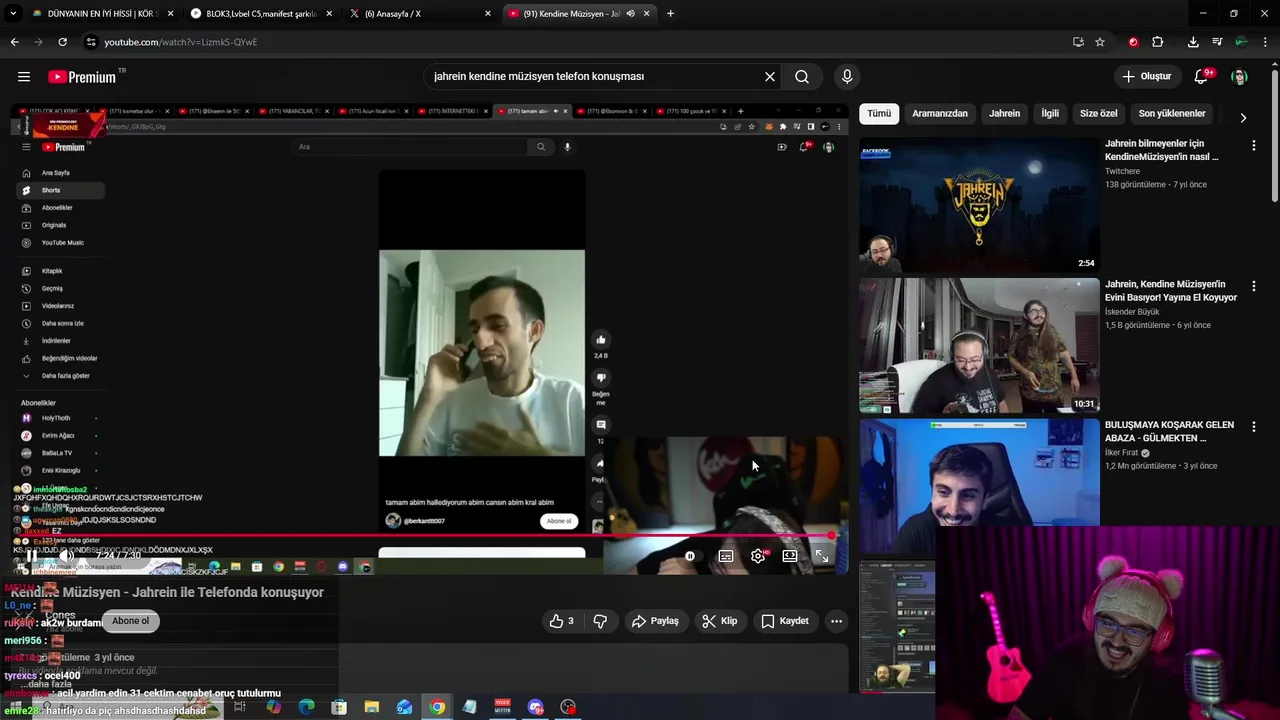This screenshot has height=720, width=1280.
Task: Open the Chrome three-dot menu
Action: tap(1266, 42)
